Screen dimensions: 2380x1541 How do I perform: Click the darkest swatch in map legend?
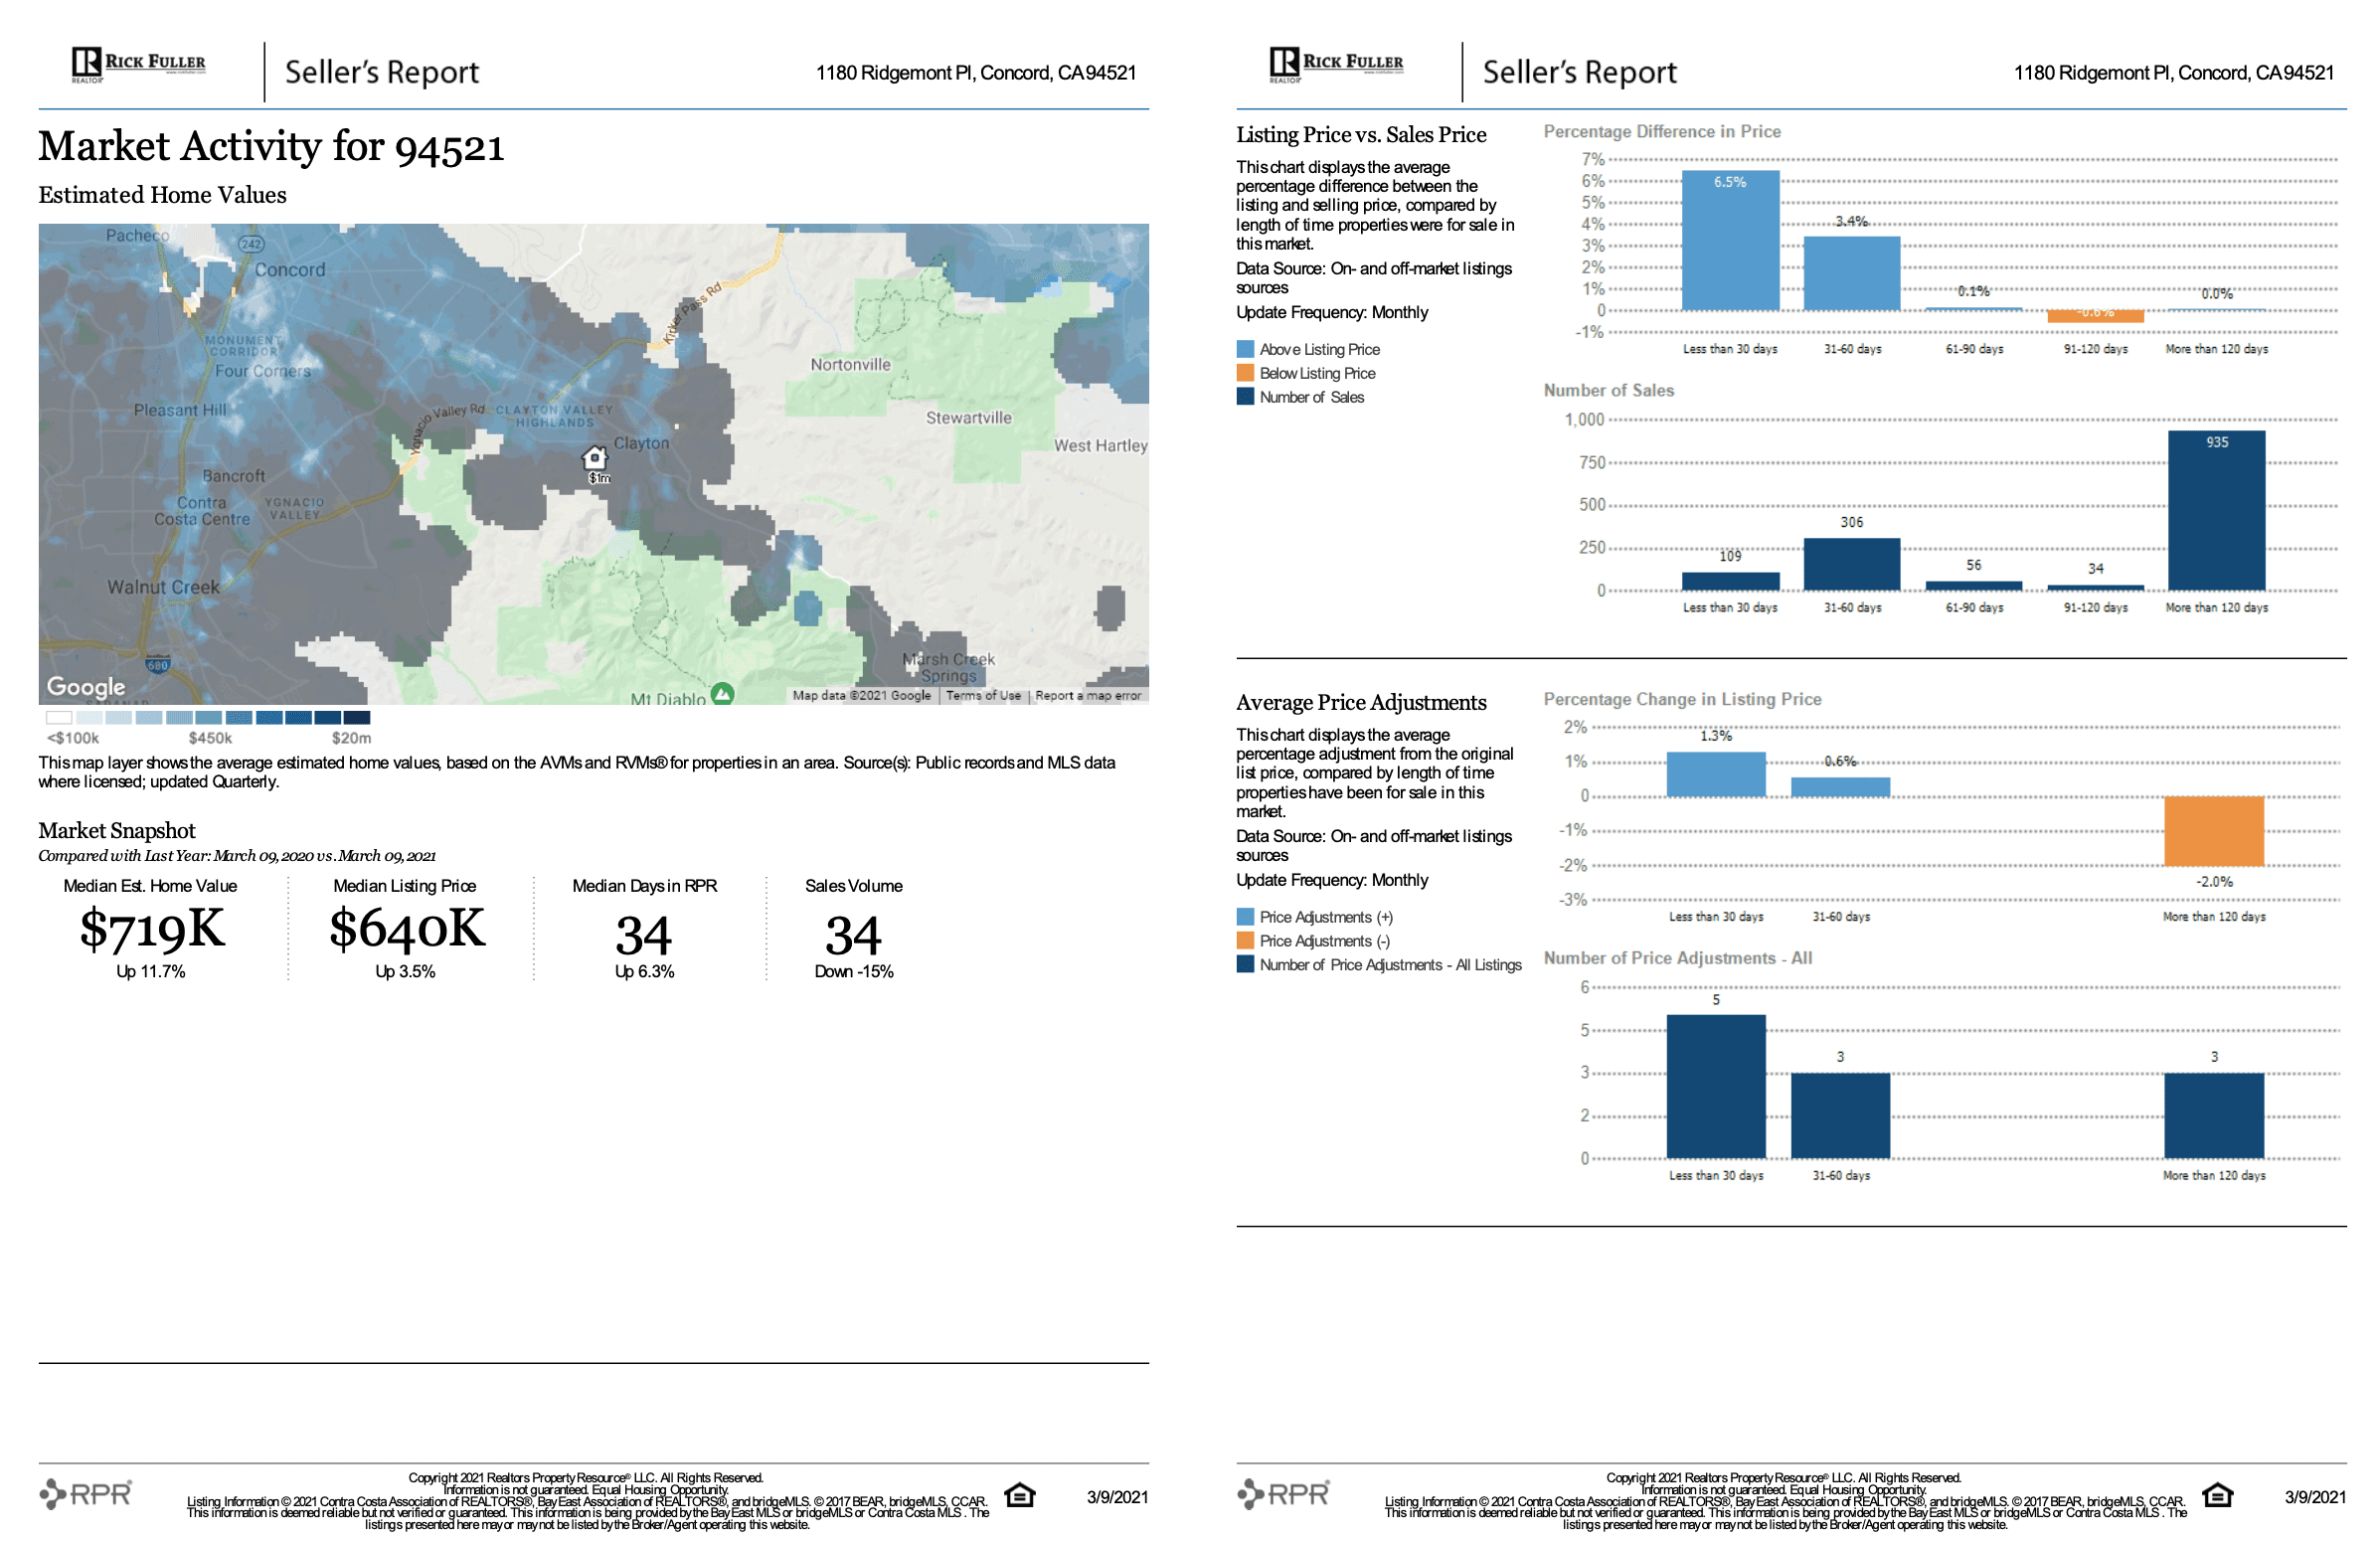point(357,717)
